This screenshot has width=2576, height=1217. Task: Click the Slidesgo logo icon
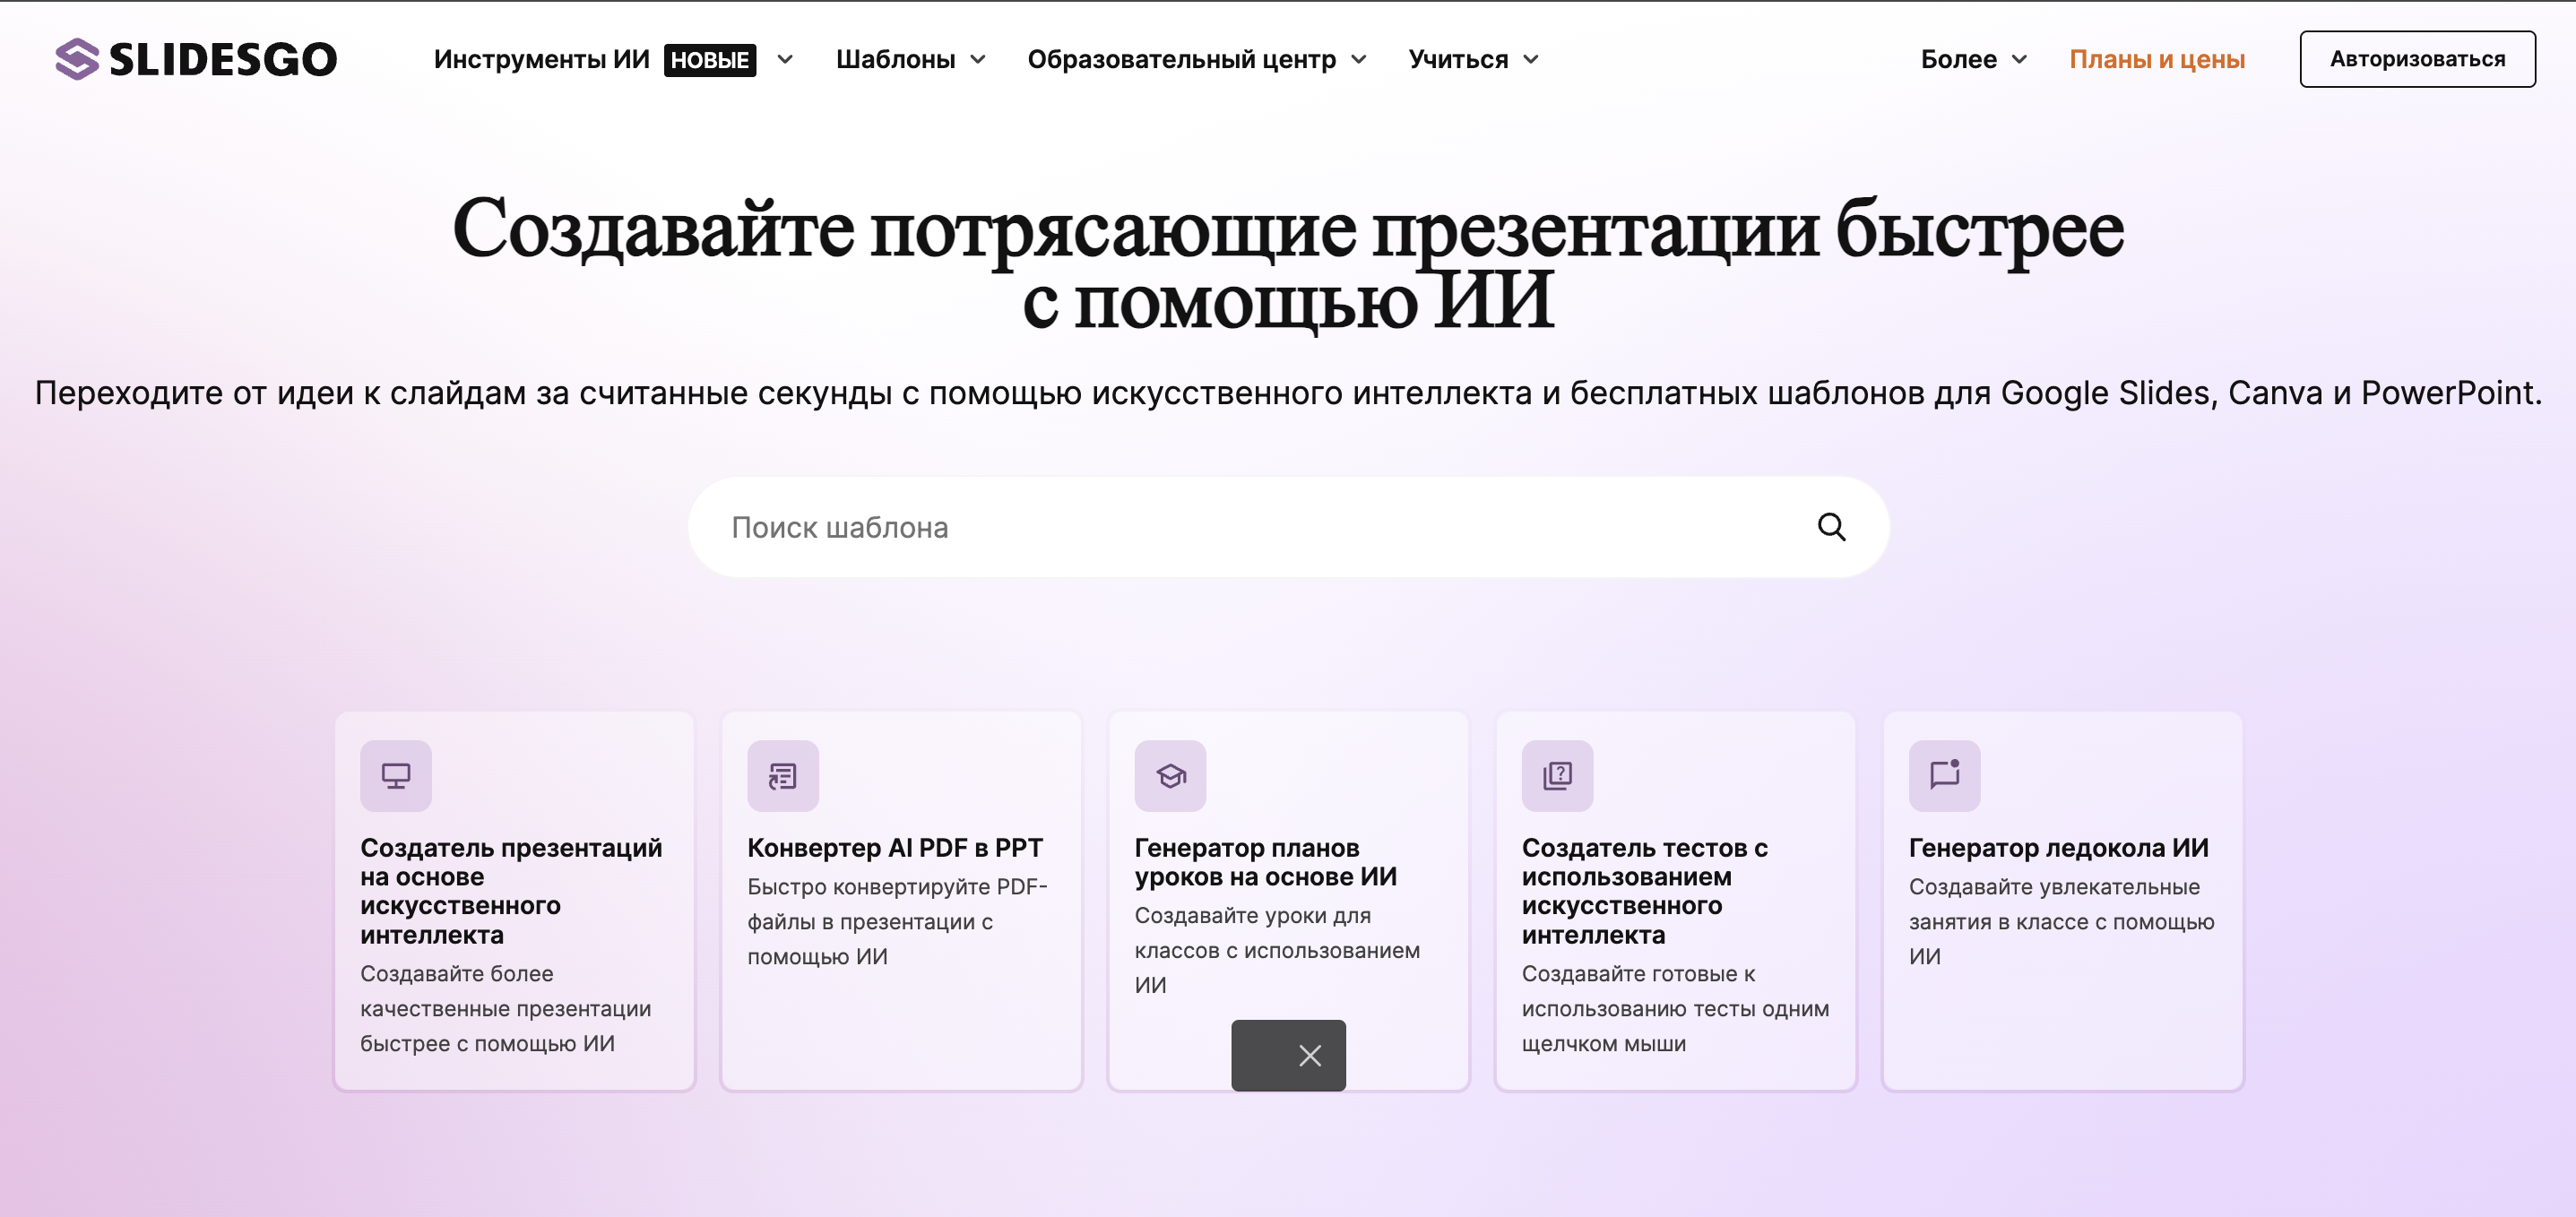click(x=76, y=58)
